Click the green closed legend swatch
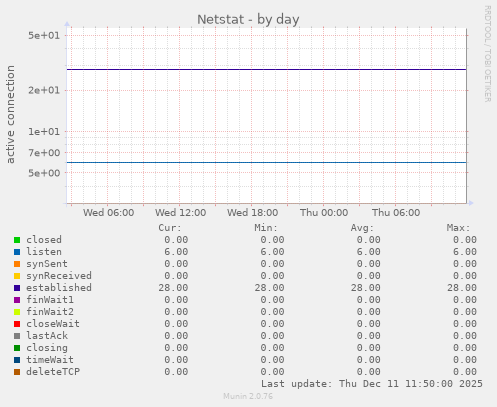 click(x=17, y=240)
